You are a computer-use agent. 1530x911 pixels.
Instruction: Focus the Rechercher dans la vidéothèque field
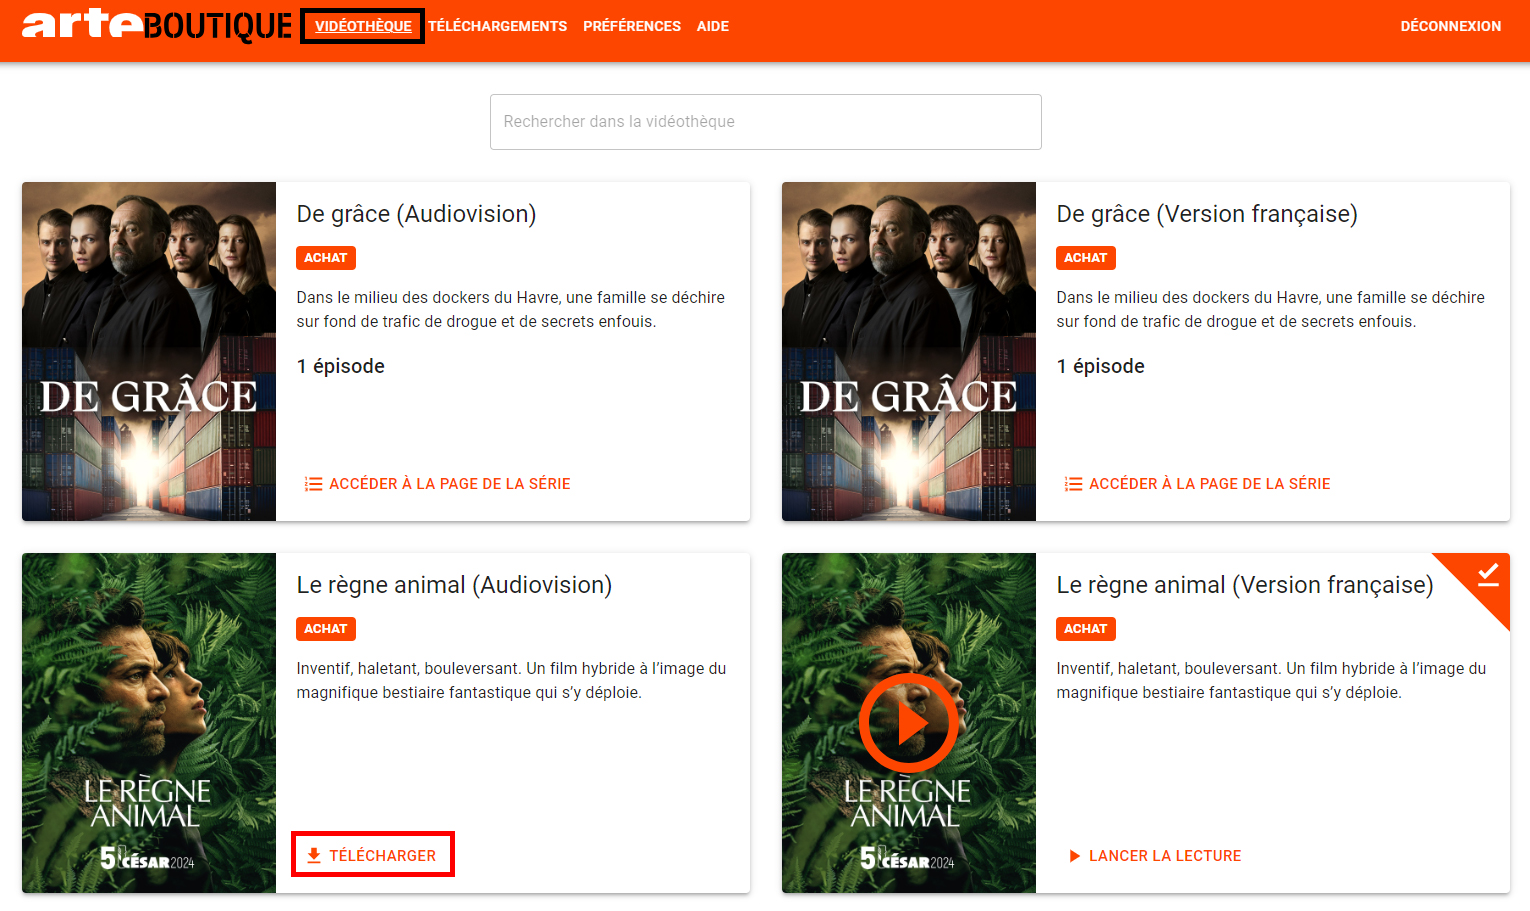click(x=766, y=122)
